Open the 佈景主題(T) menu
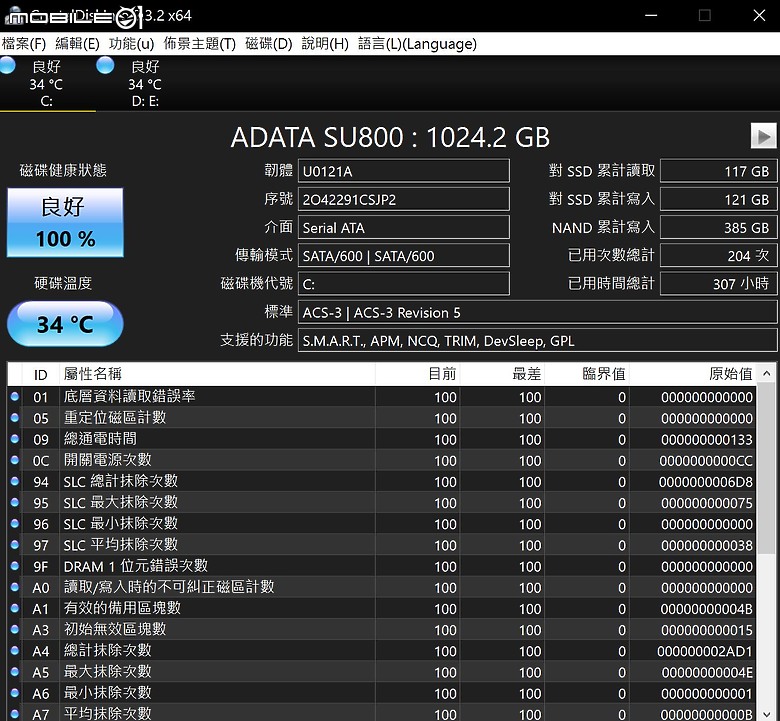Image resolution: width=780 pixels, height=721 pixels. [x=199, y=44]
